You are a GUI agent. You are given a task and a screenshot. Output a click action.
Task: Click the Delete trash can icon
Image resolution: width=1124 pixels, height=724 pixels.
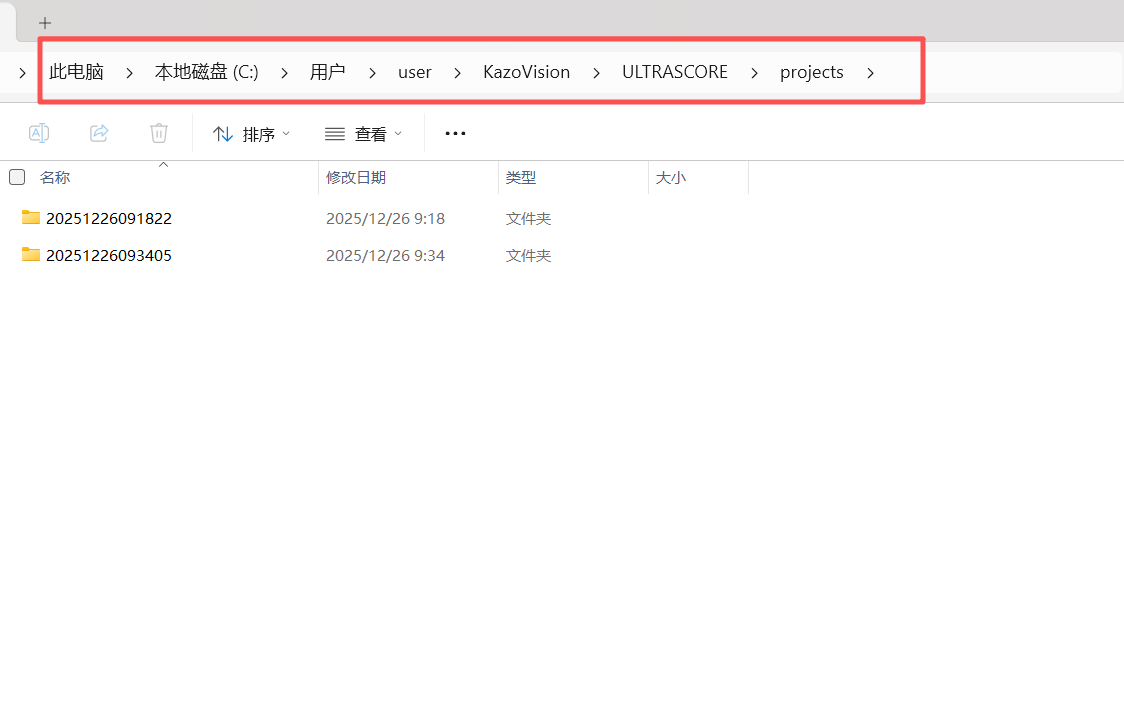pos(159,133)
